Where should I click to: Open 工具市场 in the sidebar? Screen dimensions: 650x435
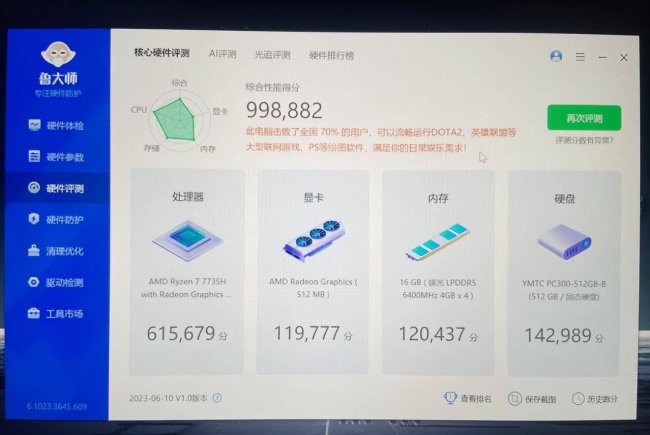[56, 313]
